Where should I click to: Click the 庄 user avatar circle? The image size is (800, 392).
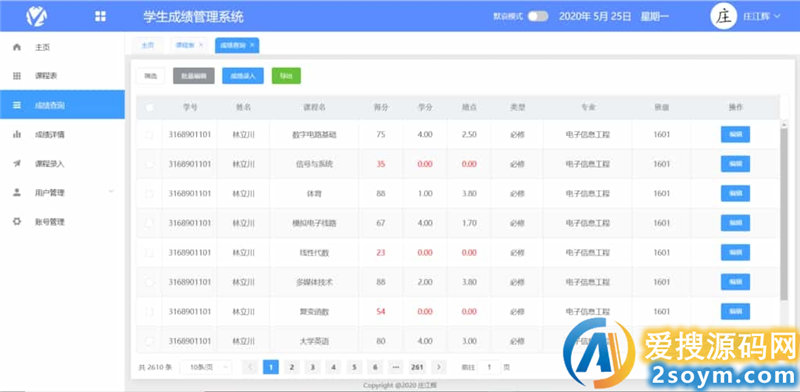pyautogui.click(x=723, y=16)
